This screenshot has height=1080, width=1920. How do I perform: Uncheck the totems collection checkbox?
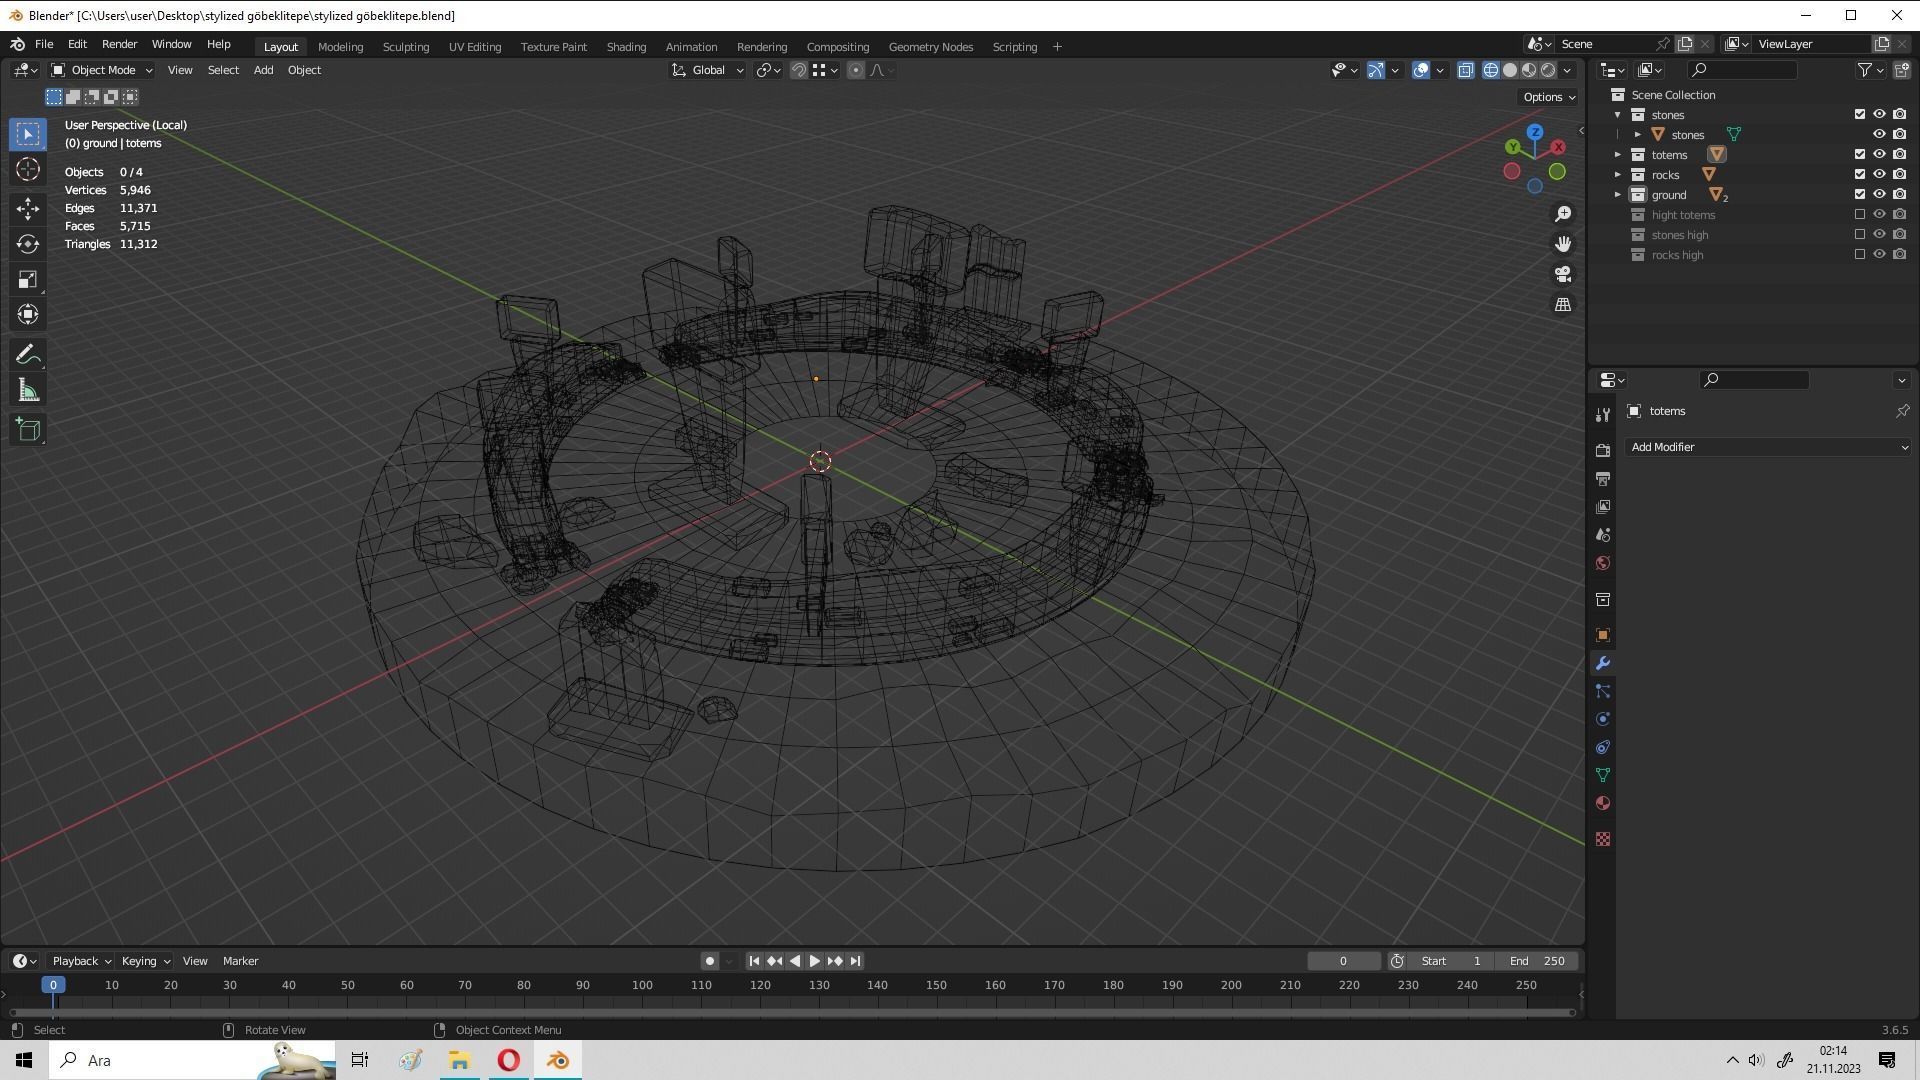pos(1860,154)
